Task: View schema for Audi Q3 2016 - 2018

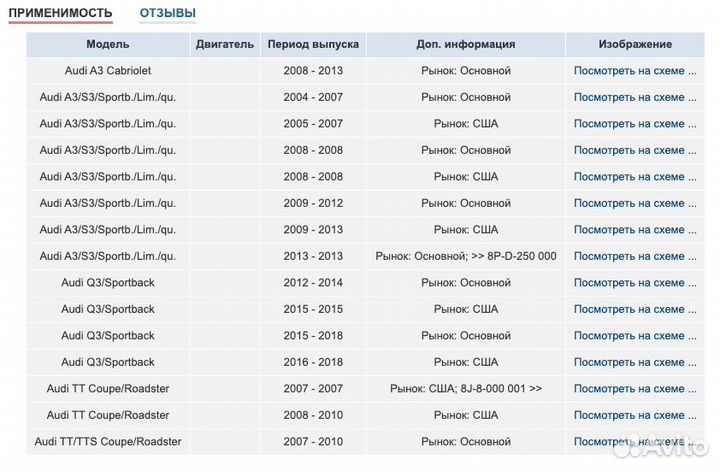Action: (x=635, y=362)
